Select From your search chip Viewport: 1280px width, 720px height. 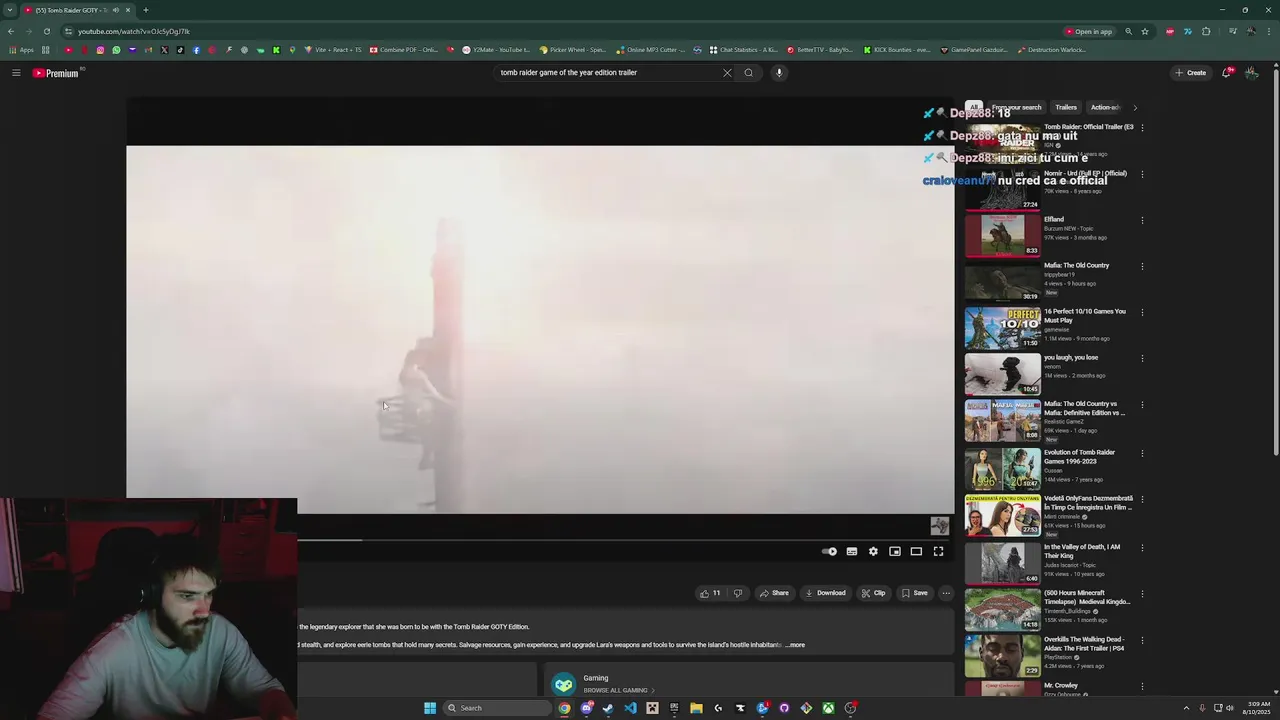tap(1016, 107)
